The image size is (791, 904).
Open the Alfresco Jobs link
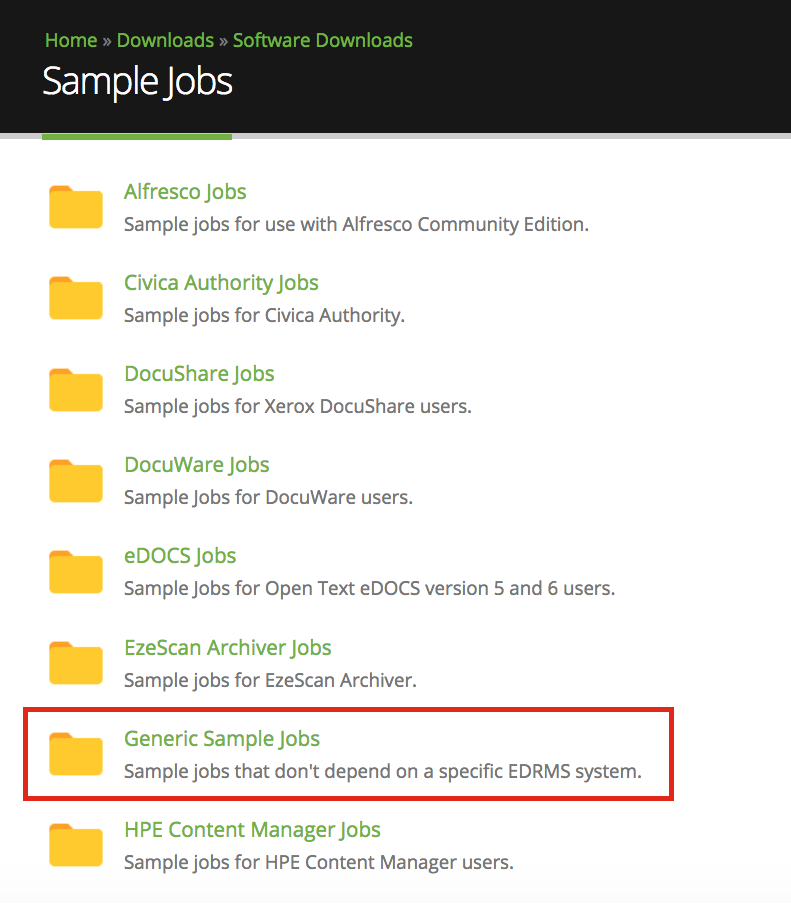pos(185,192)
